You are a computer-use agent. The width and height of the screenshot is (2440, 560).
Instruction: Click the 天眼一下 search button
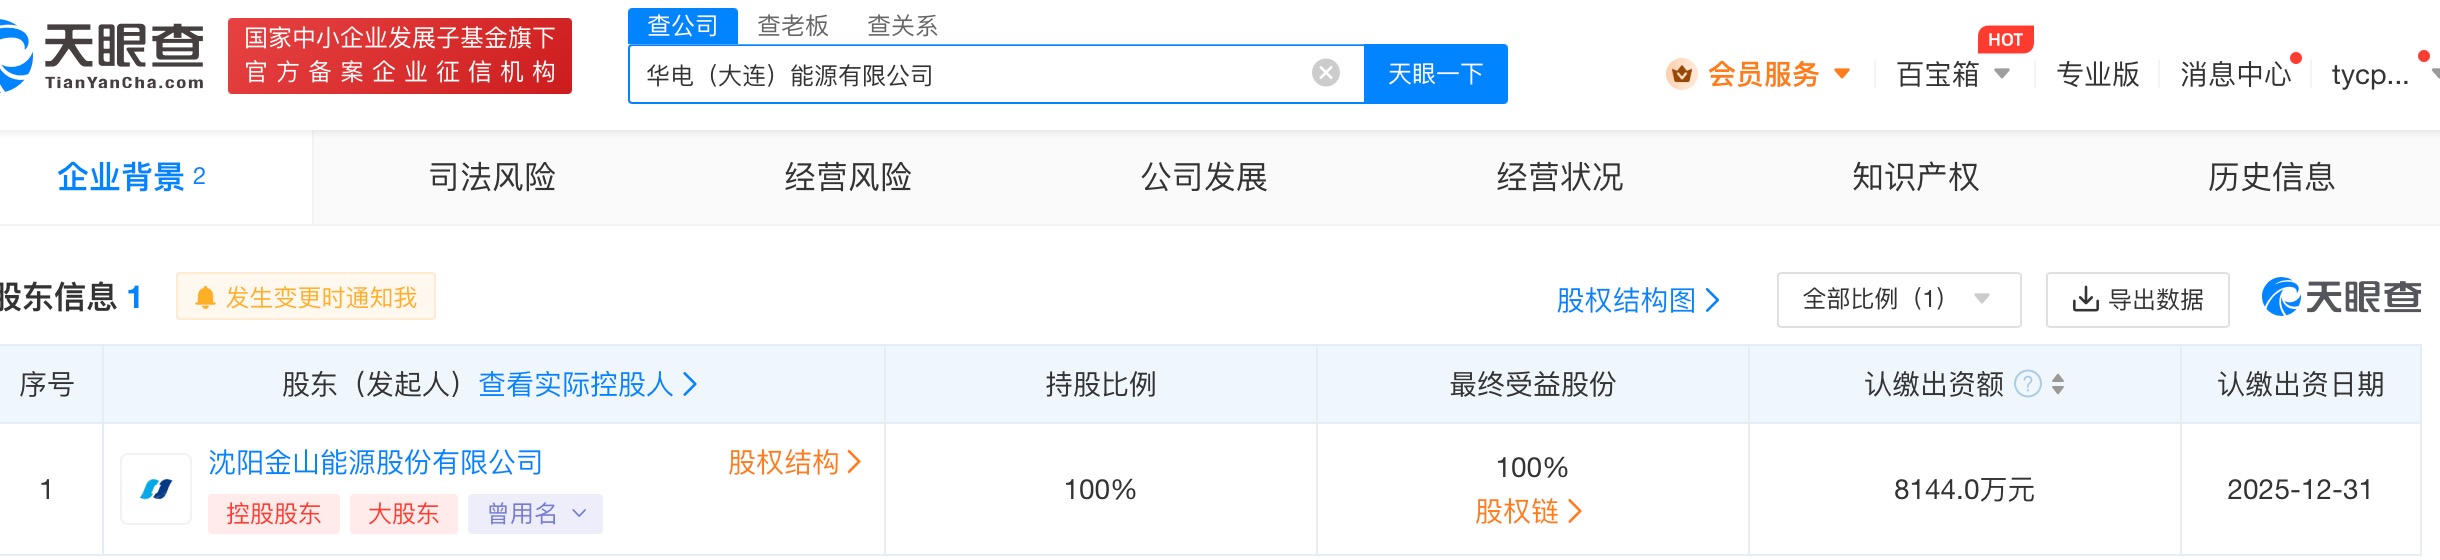tap(1436, 74)
